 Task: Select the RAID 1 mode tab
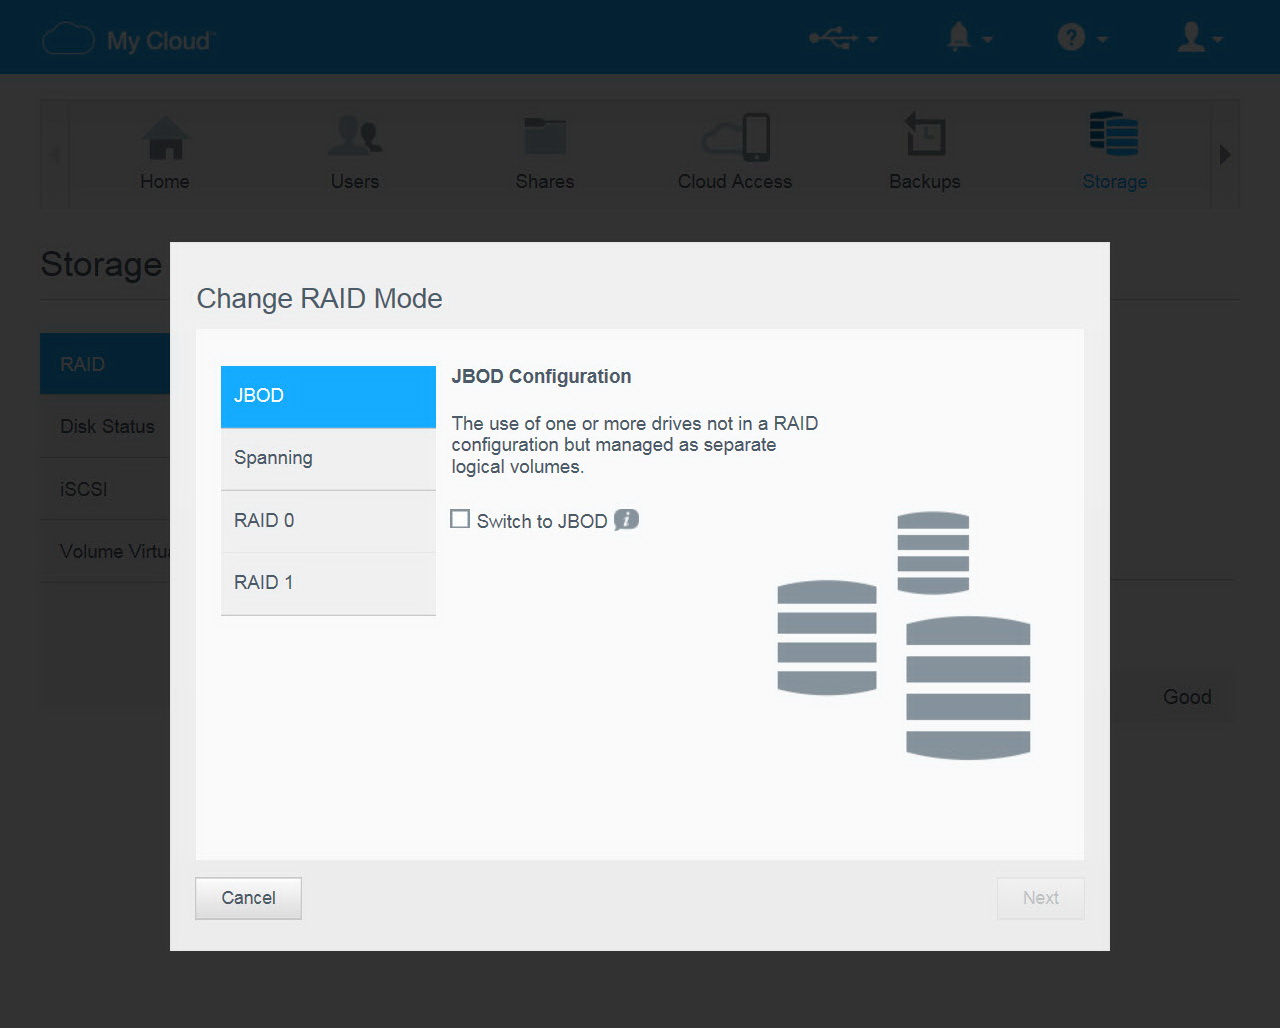(x=328, y=583)
